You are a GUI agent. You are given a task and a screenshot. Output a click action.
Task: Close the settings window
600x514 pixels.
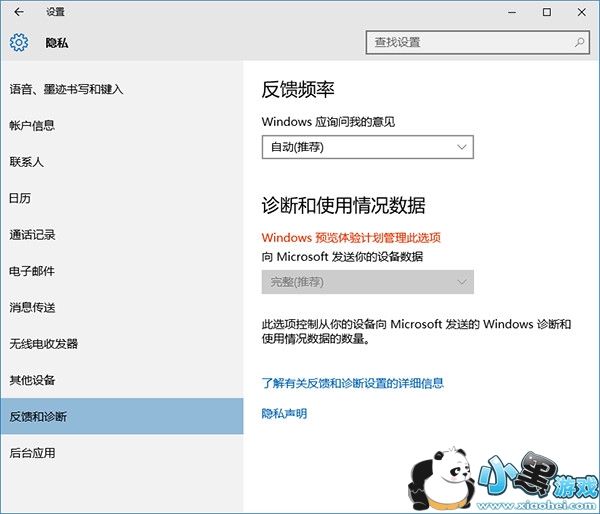[x=582, y=12]
